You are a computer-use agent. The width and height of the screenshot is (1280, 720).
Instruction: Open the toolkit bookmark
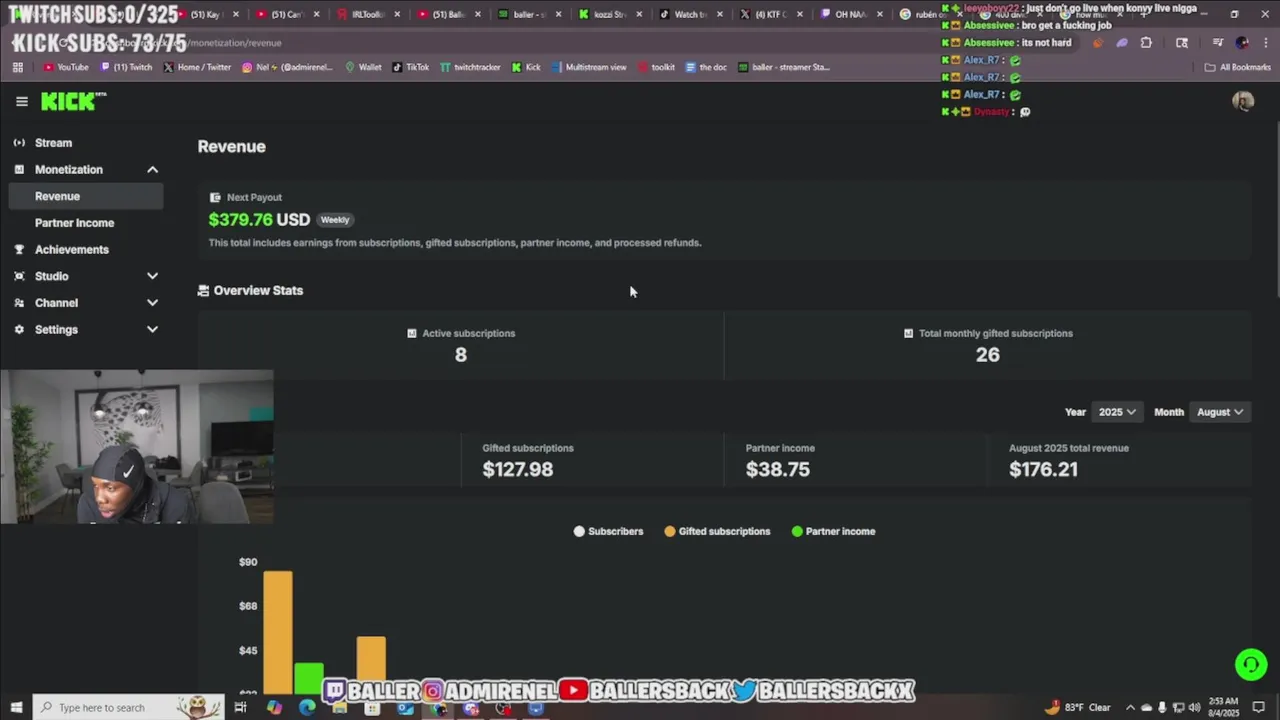(x=656, y=67)
